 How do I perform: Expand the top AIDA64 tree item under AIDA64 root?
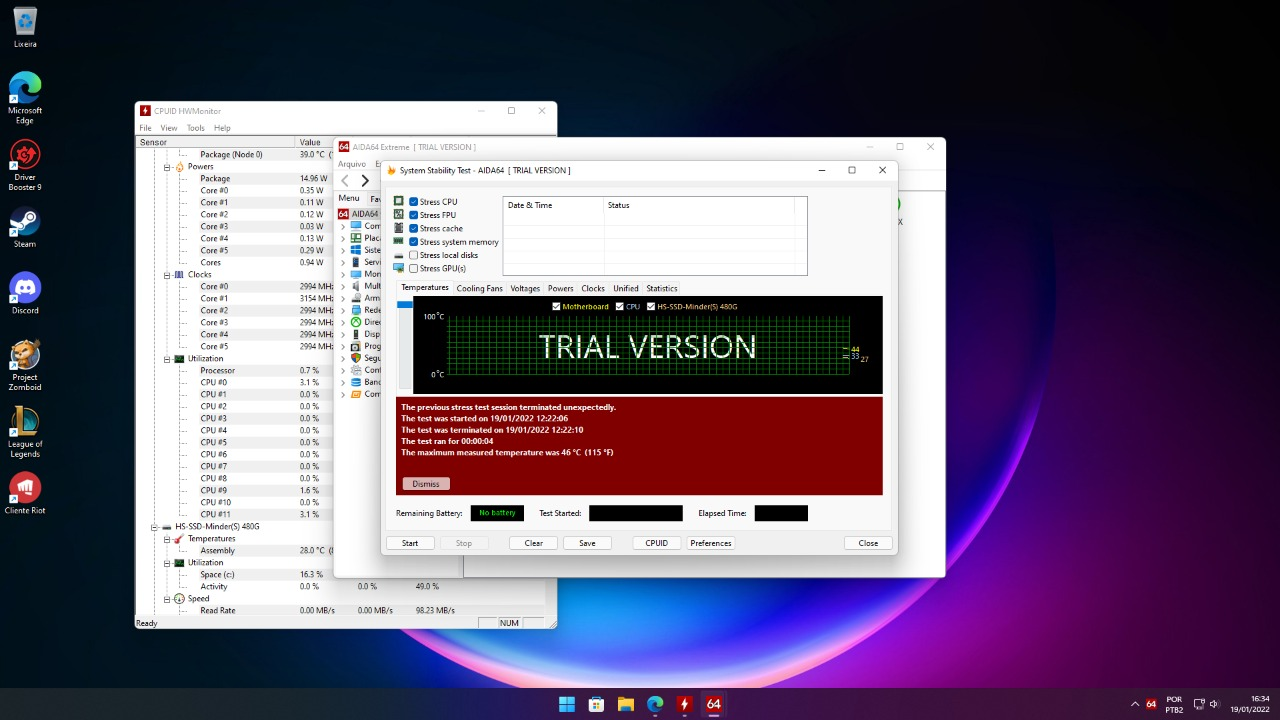coord(343,226)
